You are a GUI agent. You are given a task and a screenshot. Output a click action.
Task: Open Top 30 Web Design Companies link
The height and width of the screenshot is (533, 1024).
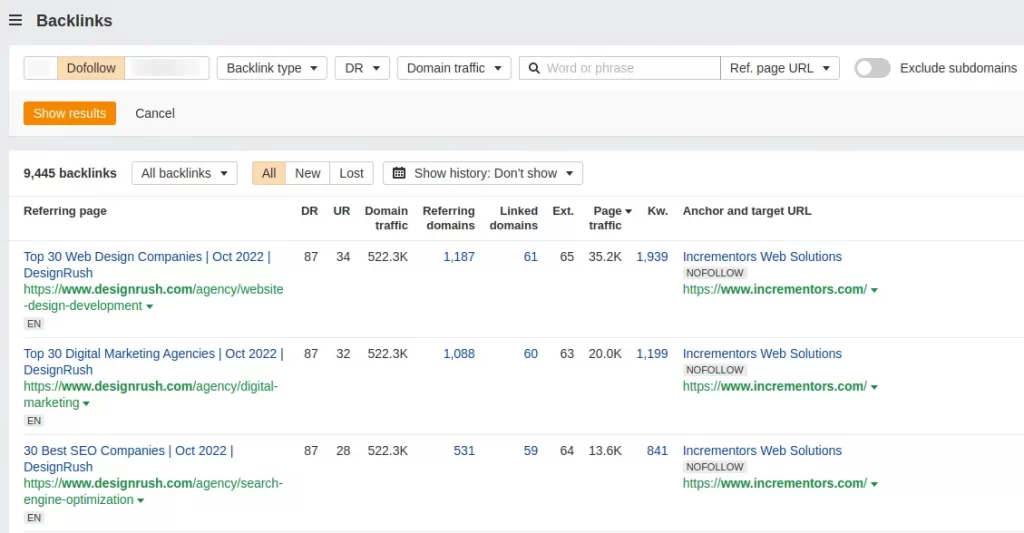coord(147,265)
